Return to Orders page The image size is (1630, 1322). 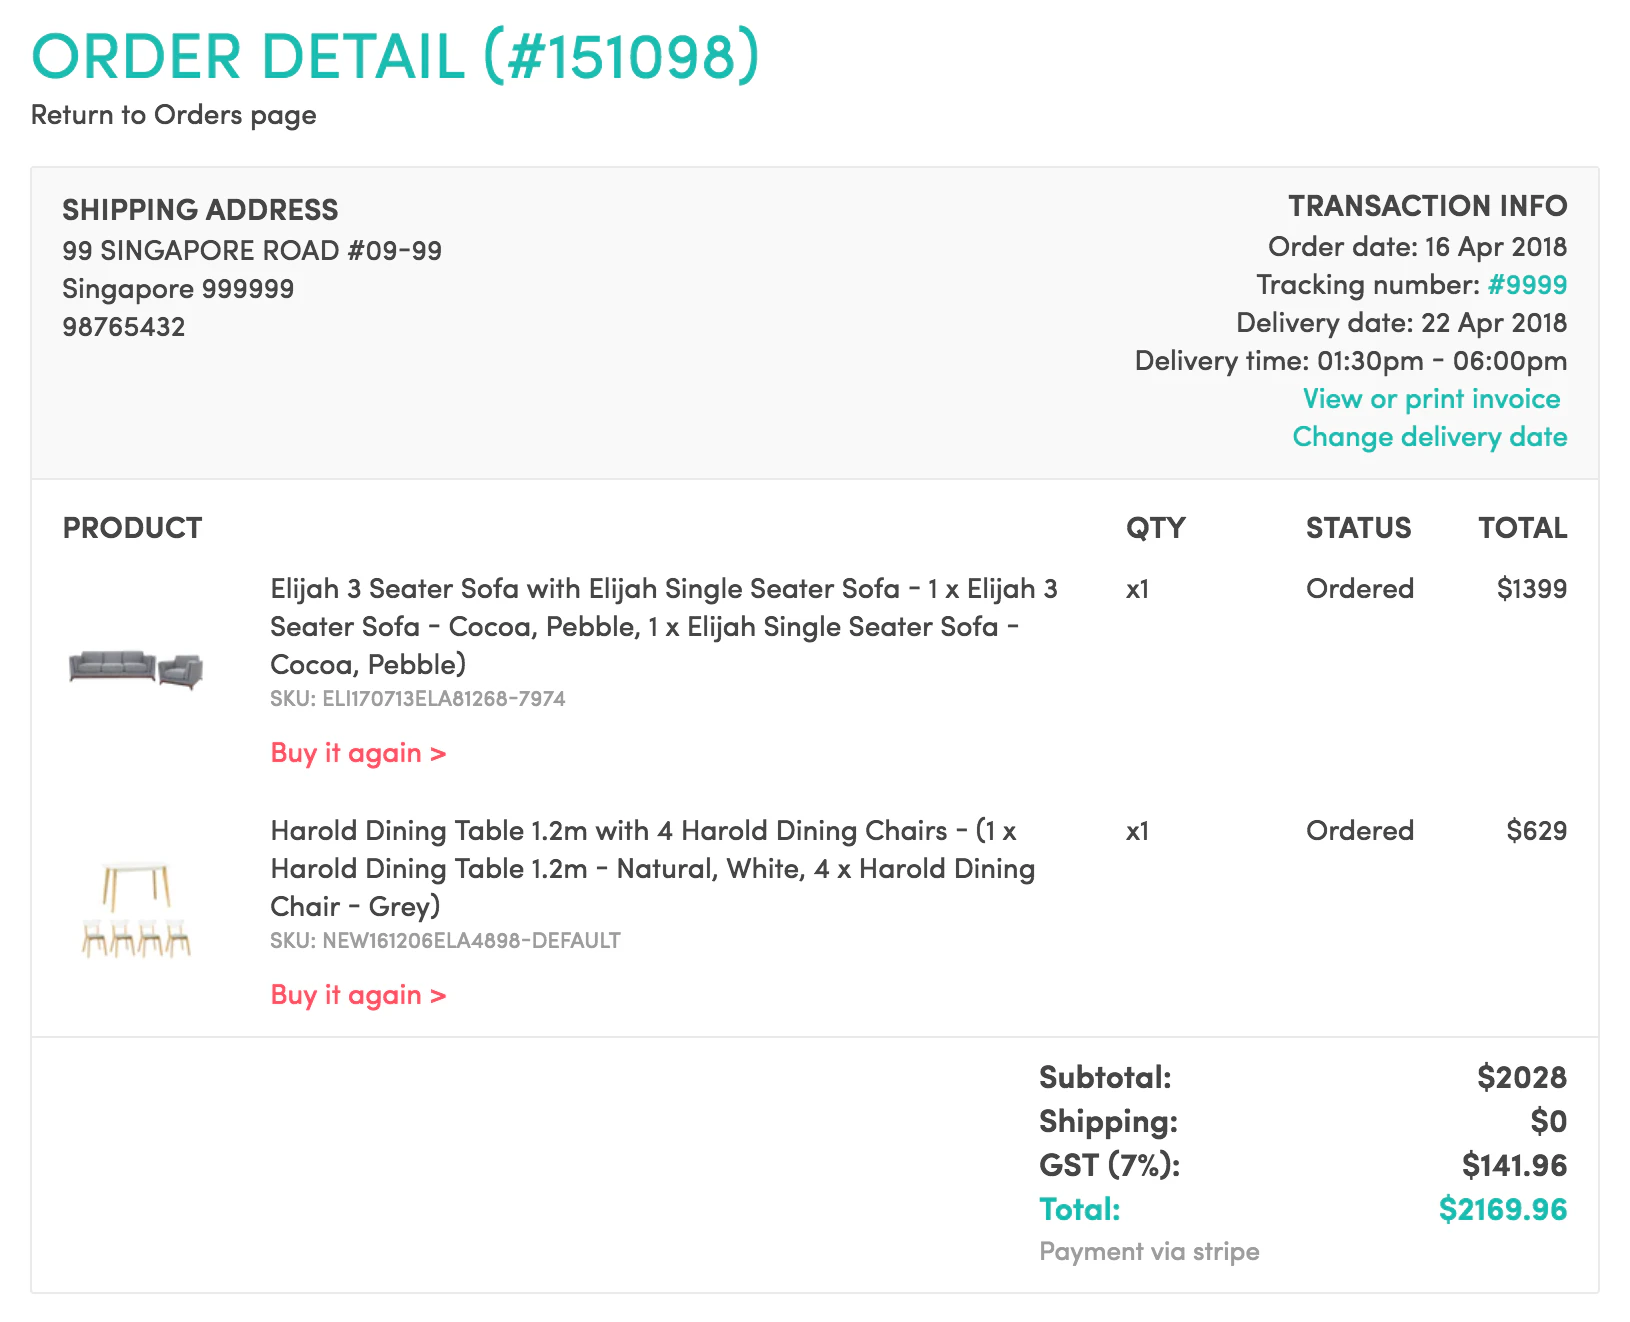(173, 115)
